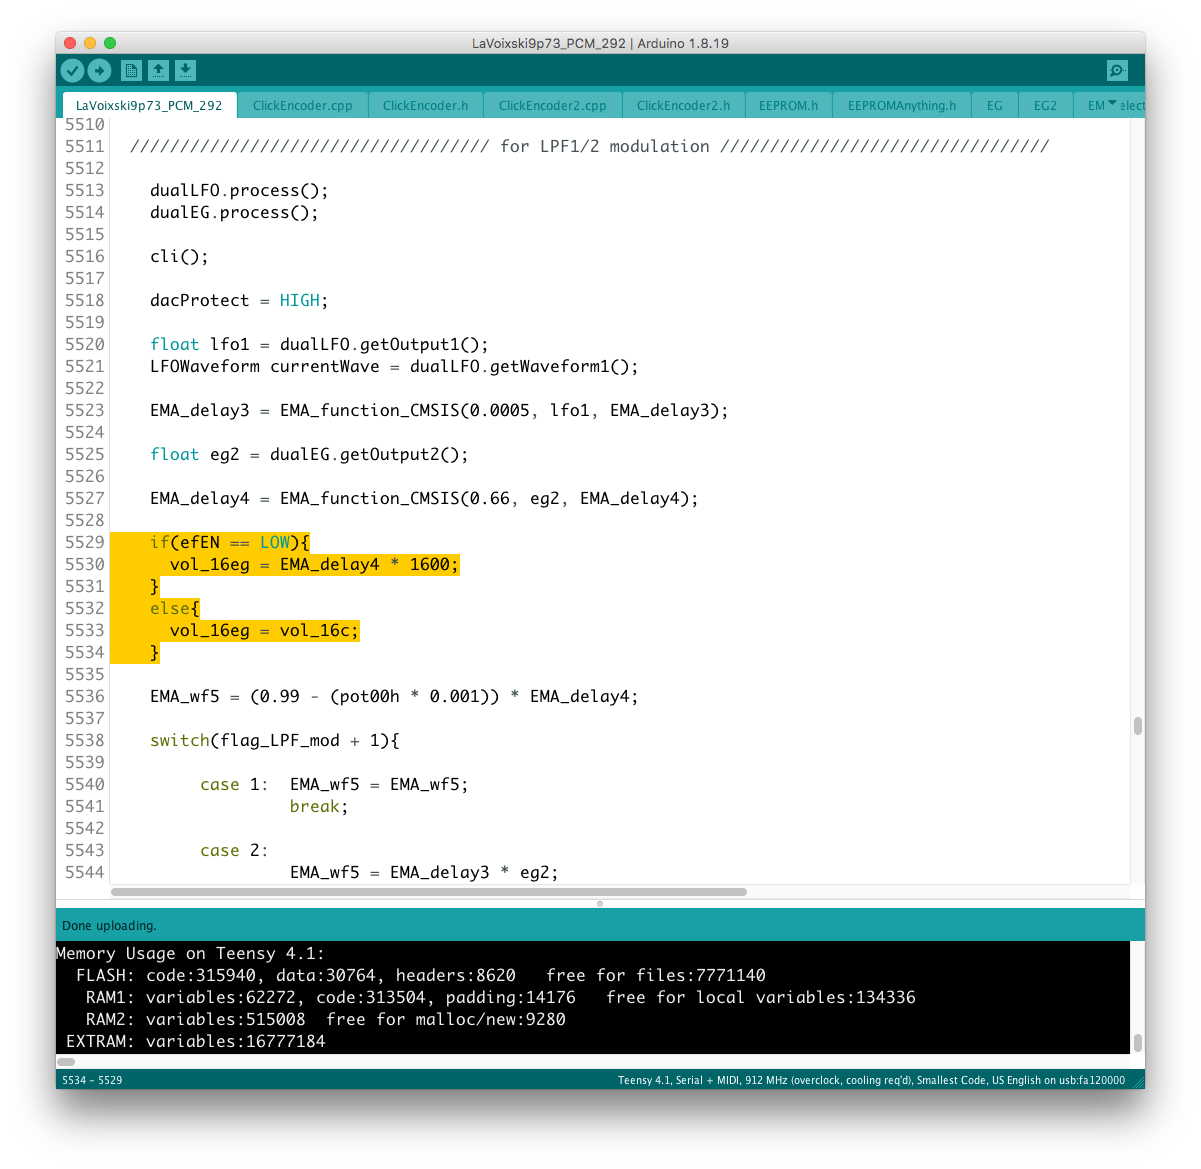Click the Verify checkmark icon
Image resolution: width=1201 pixels, height=1169 pixels.
[72, 70]
